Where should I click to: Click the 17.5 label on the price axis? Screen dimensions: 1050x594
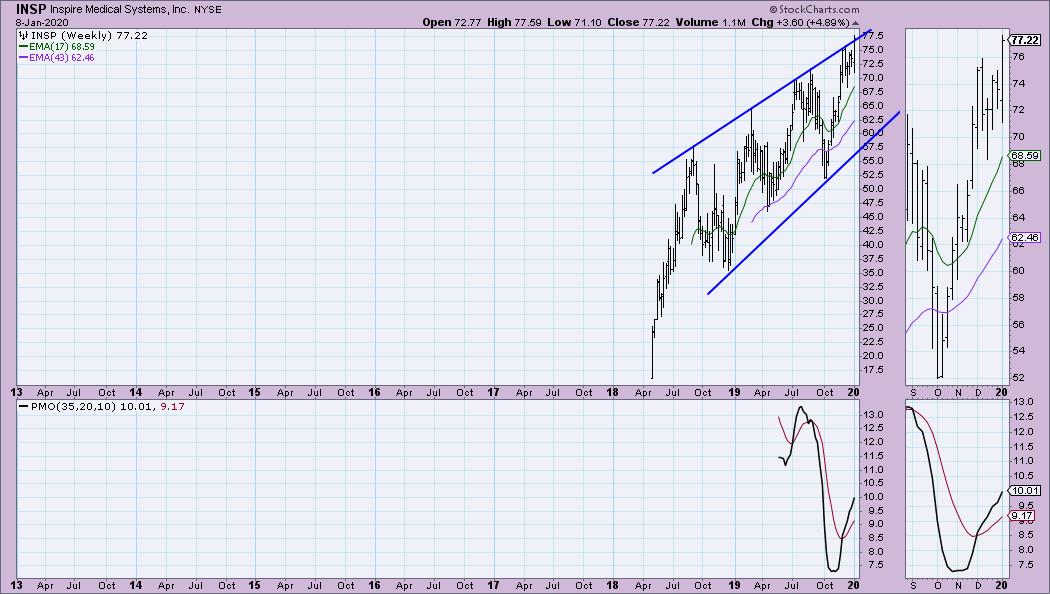coord(873,370)
